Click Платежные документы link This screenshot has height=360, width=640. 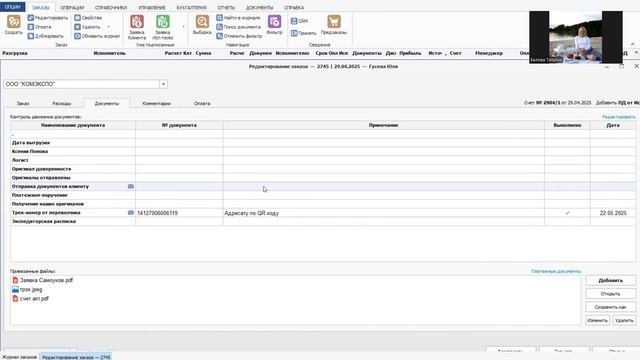[556, 271]
